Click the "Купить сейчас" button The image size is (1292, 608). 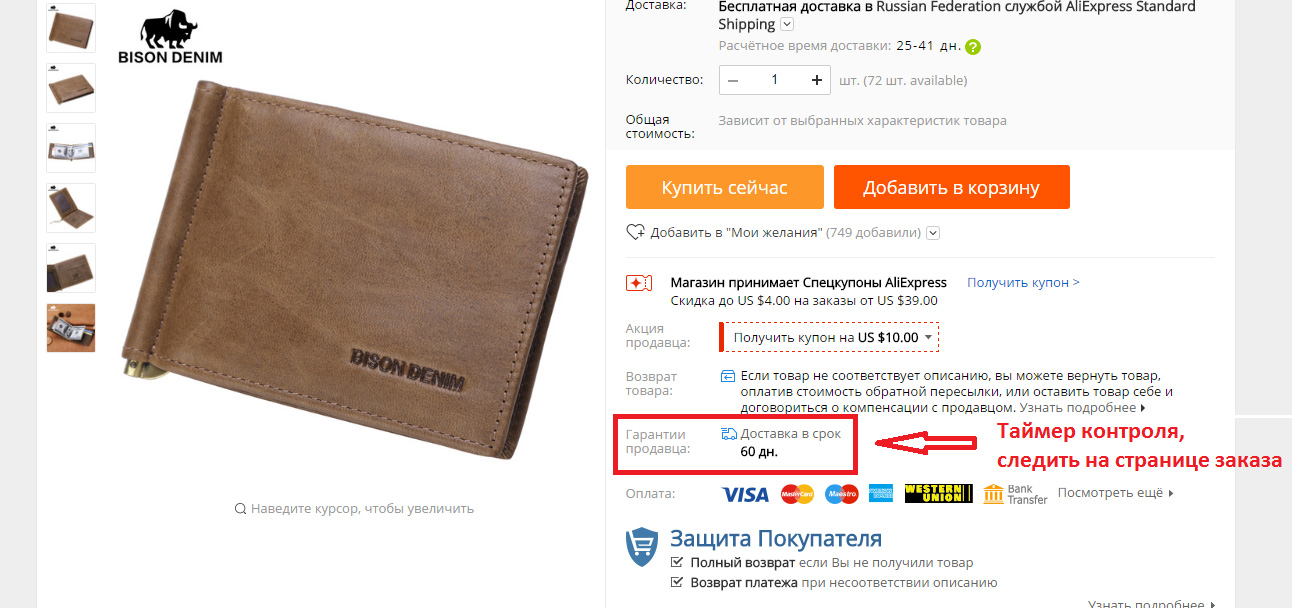click(x=725, y=187)
